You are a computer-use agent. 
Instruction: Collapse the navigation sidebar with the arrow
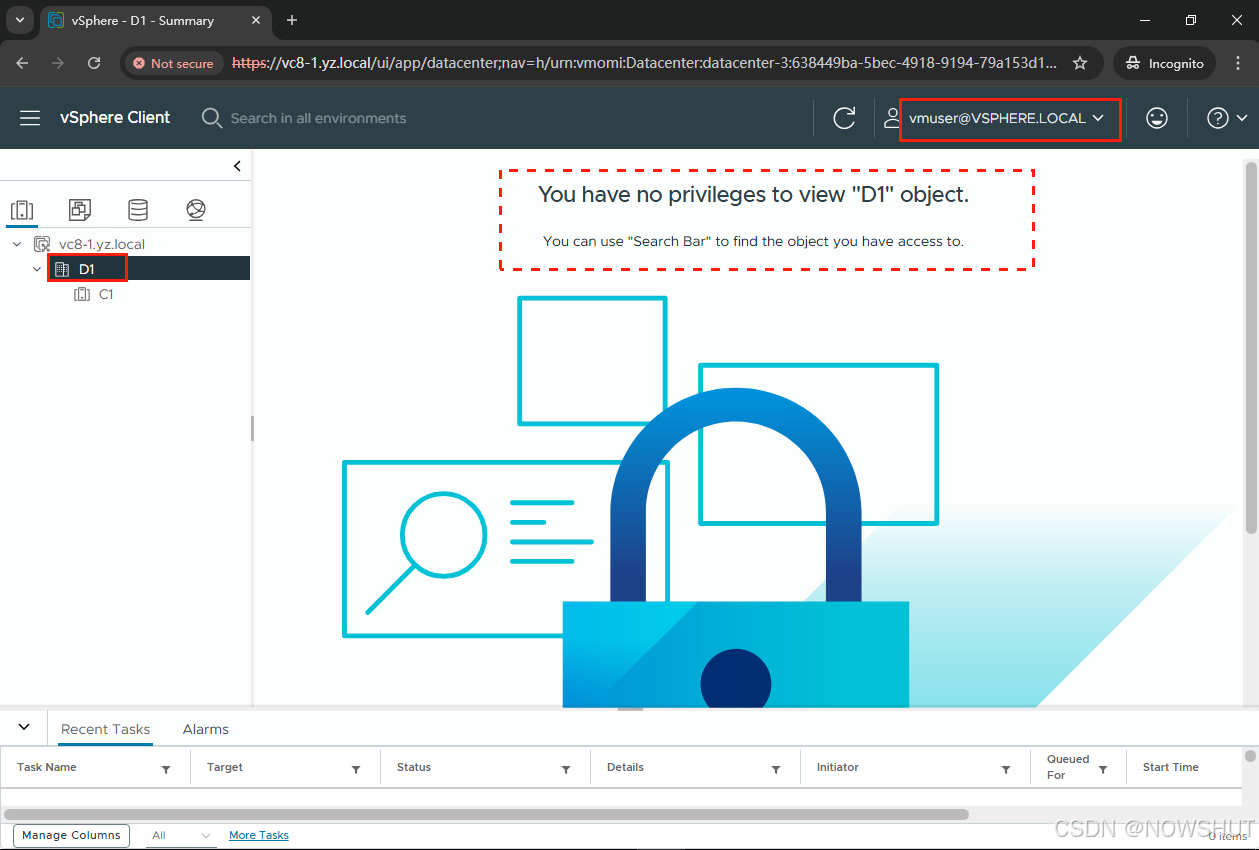coord(237,166)
